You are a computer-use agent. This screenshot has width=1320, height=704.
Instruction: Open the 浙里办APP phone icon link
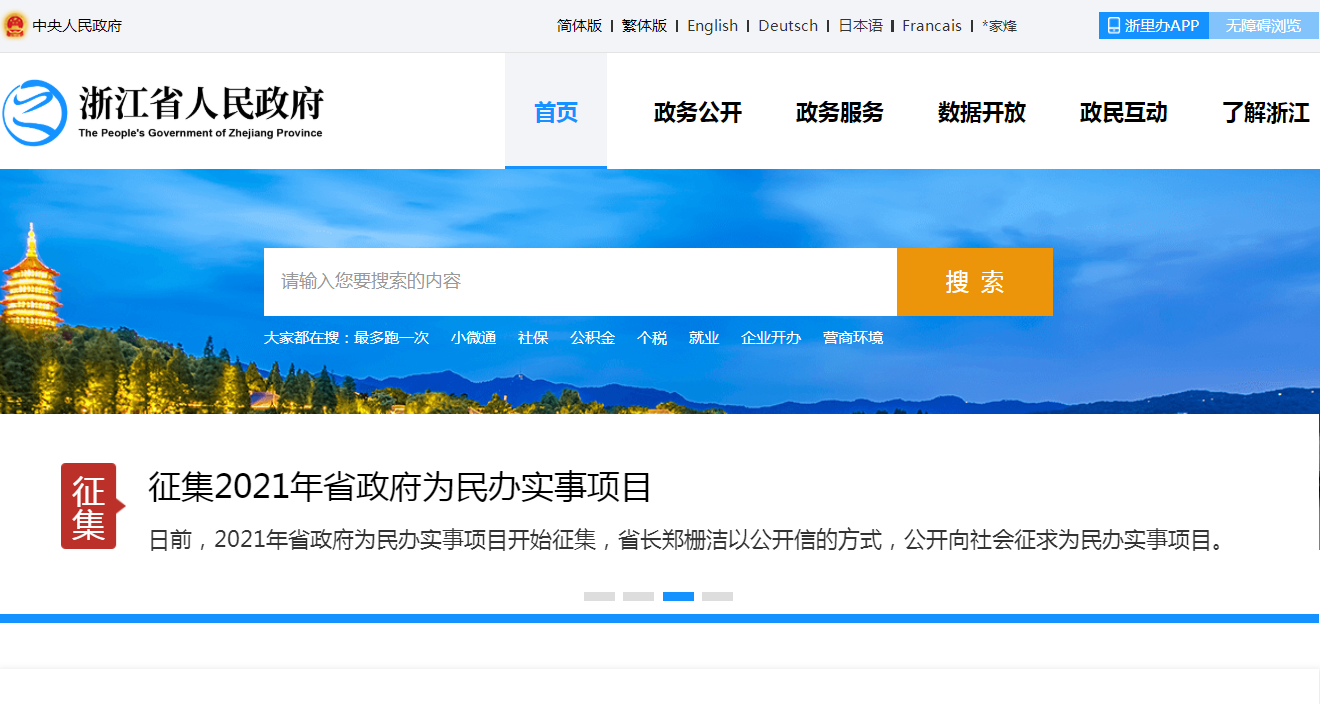(1114, 26)
